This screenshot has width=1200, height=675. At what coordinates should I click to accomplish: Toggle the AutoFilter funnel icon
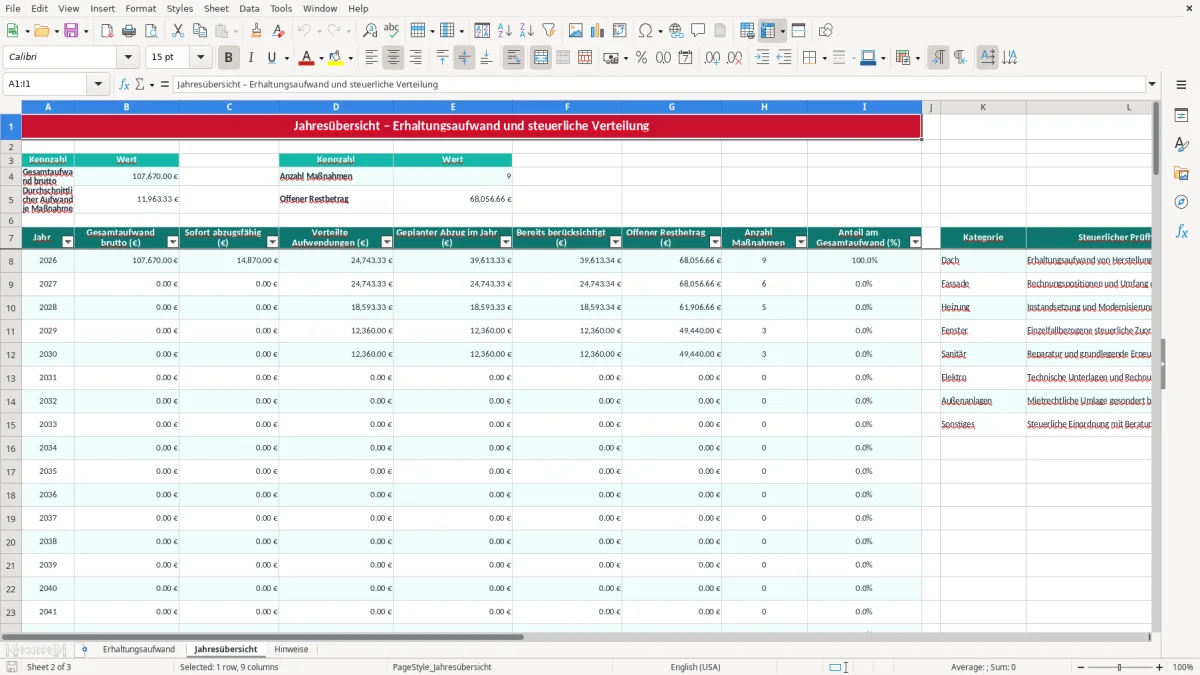point(548,31)
